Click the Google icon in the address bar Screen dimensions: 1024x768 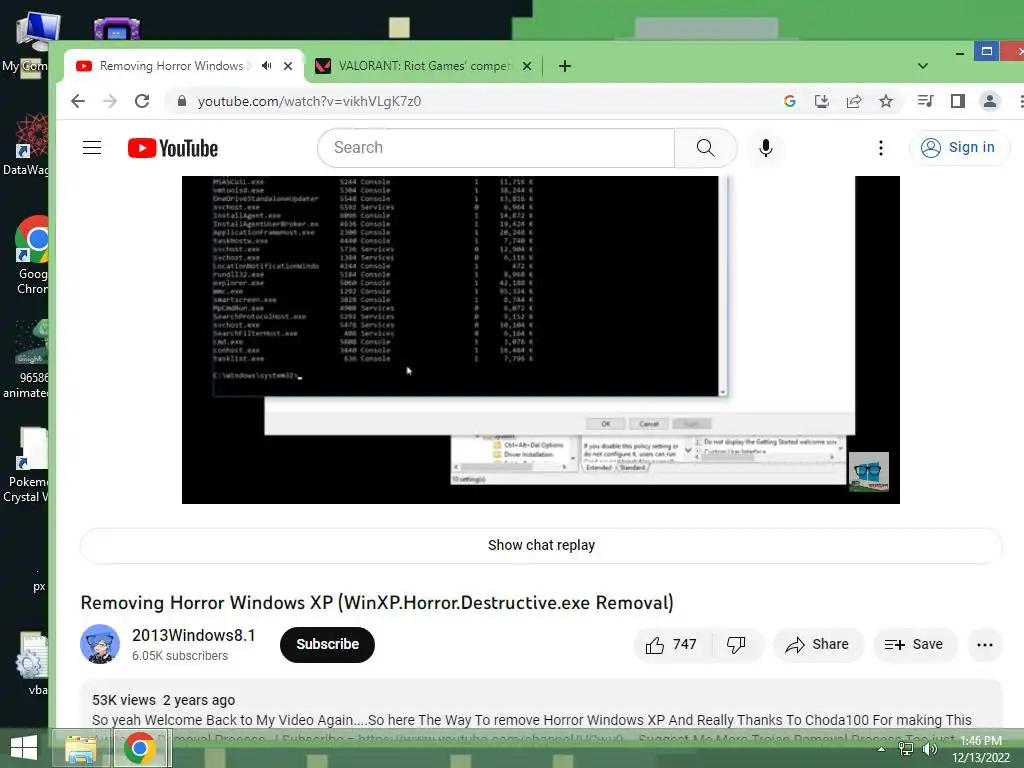pos(790,101)
